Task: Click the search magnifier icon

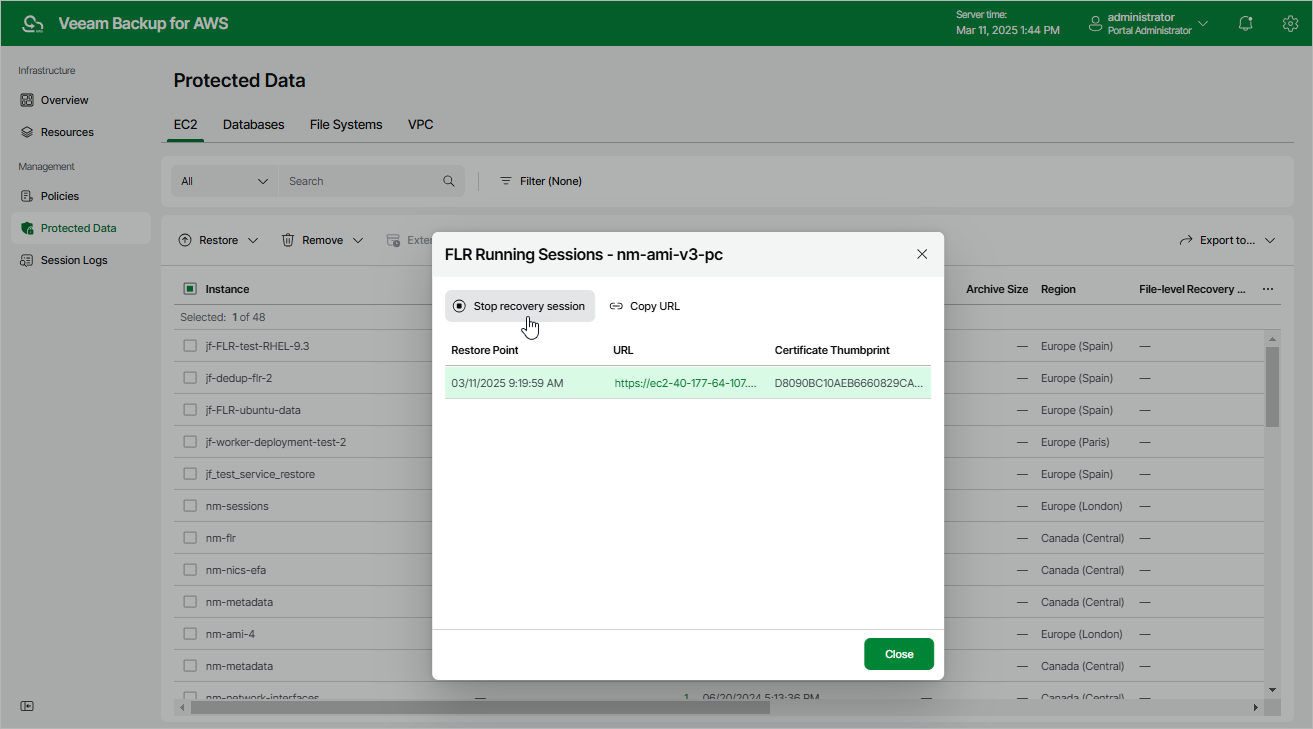Action: coord(449,181)
